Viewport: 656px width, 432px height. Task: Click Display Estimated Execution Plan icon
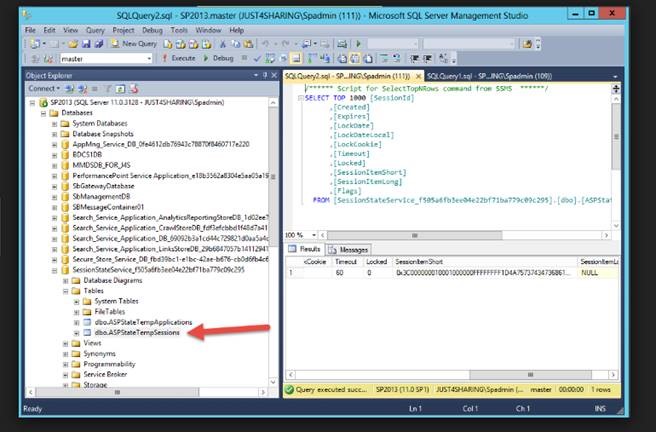[x=270, y=59]
